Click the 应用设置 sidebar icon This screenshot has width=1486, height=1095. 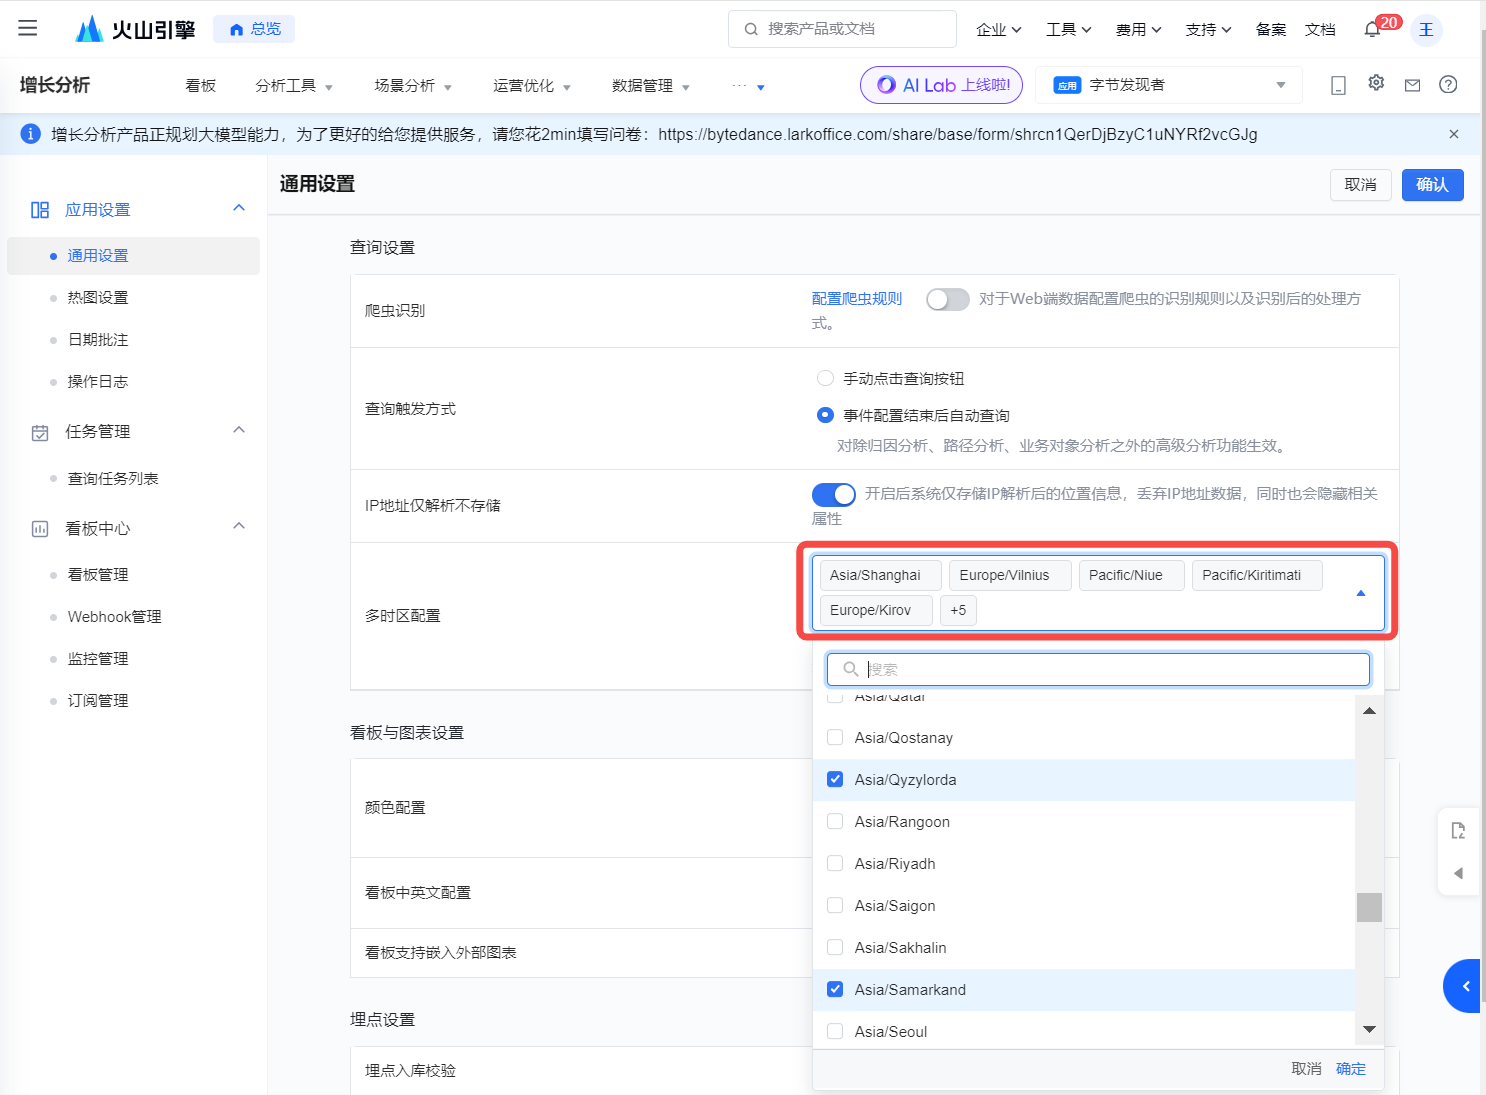pyautogui.click(x=40, y=210)
